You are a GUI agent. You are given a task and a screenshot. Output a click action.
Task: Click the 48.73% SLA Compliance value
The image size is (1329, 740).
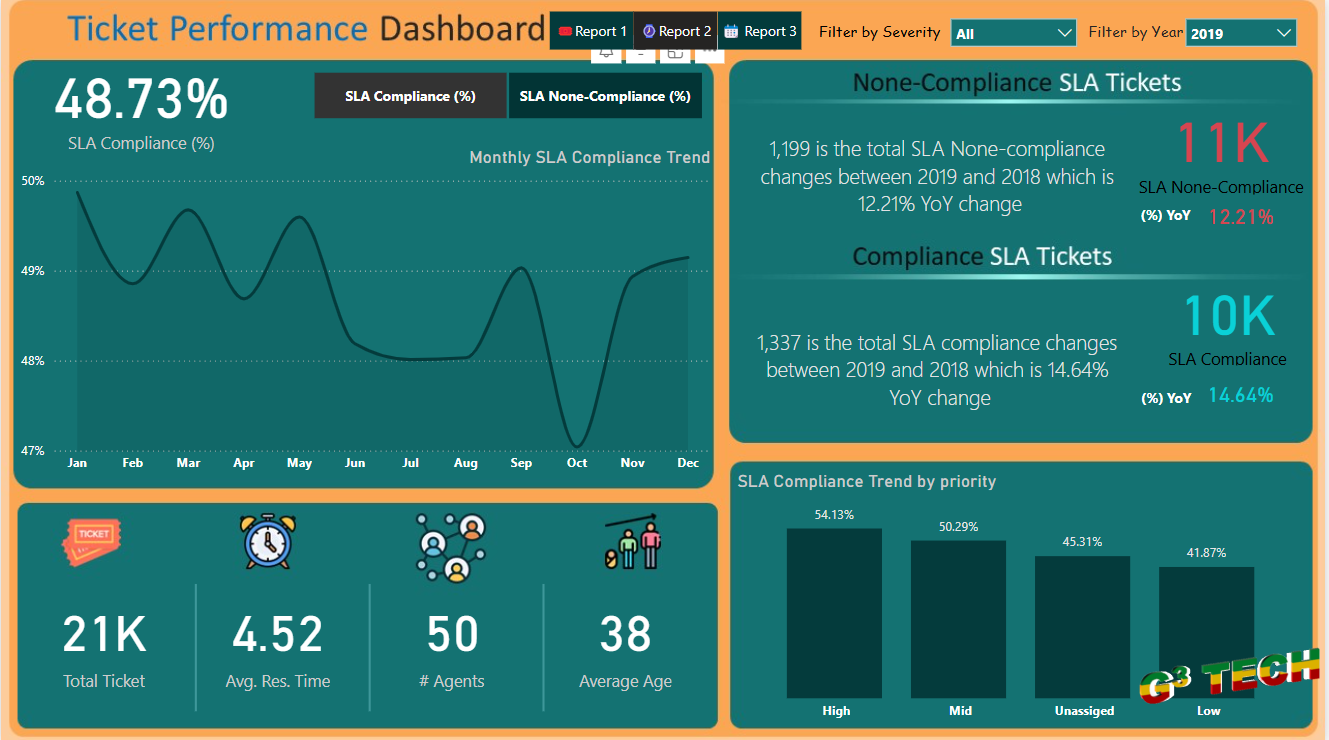coord(141,100)
